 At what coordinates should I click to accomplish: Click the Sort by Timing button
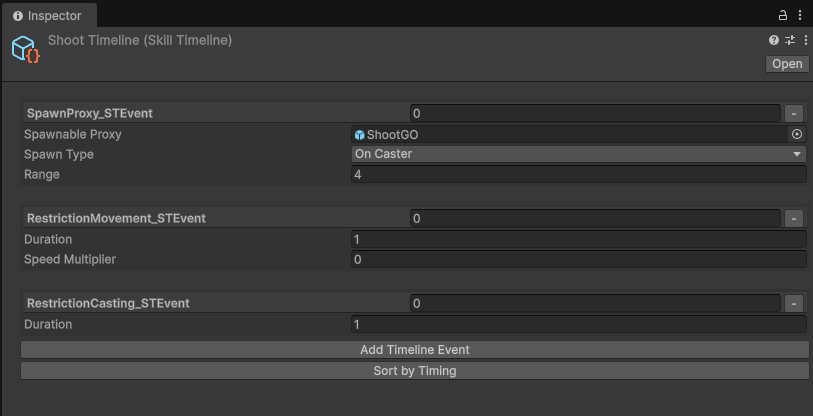[415, 371]
